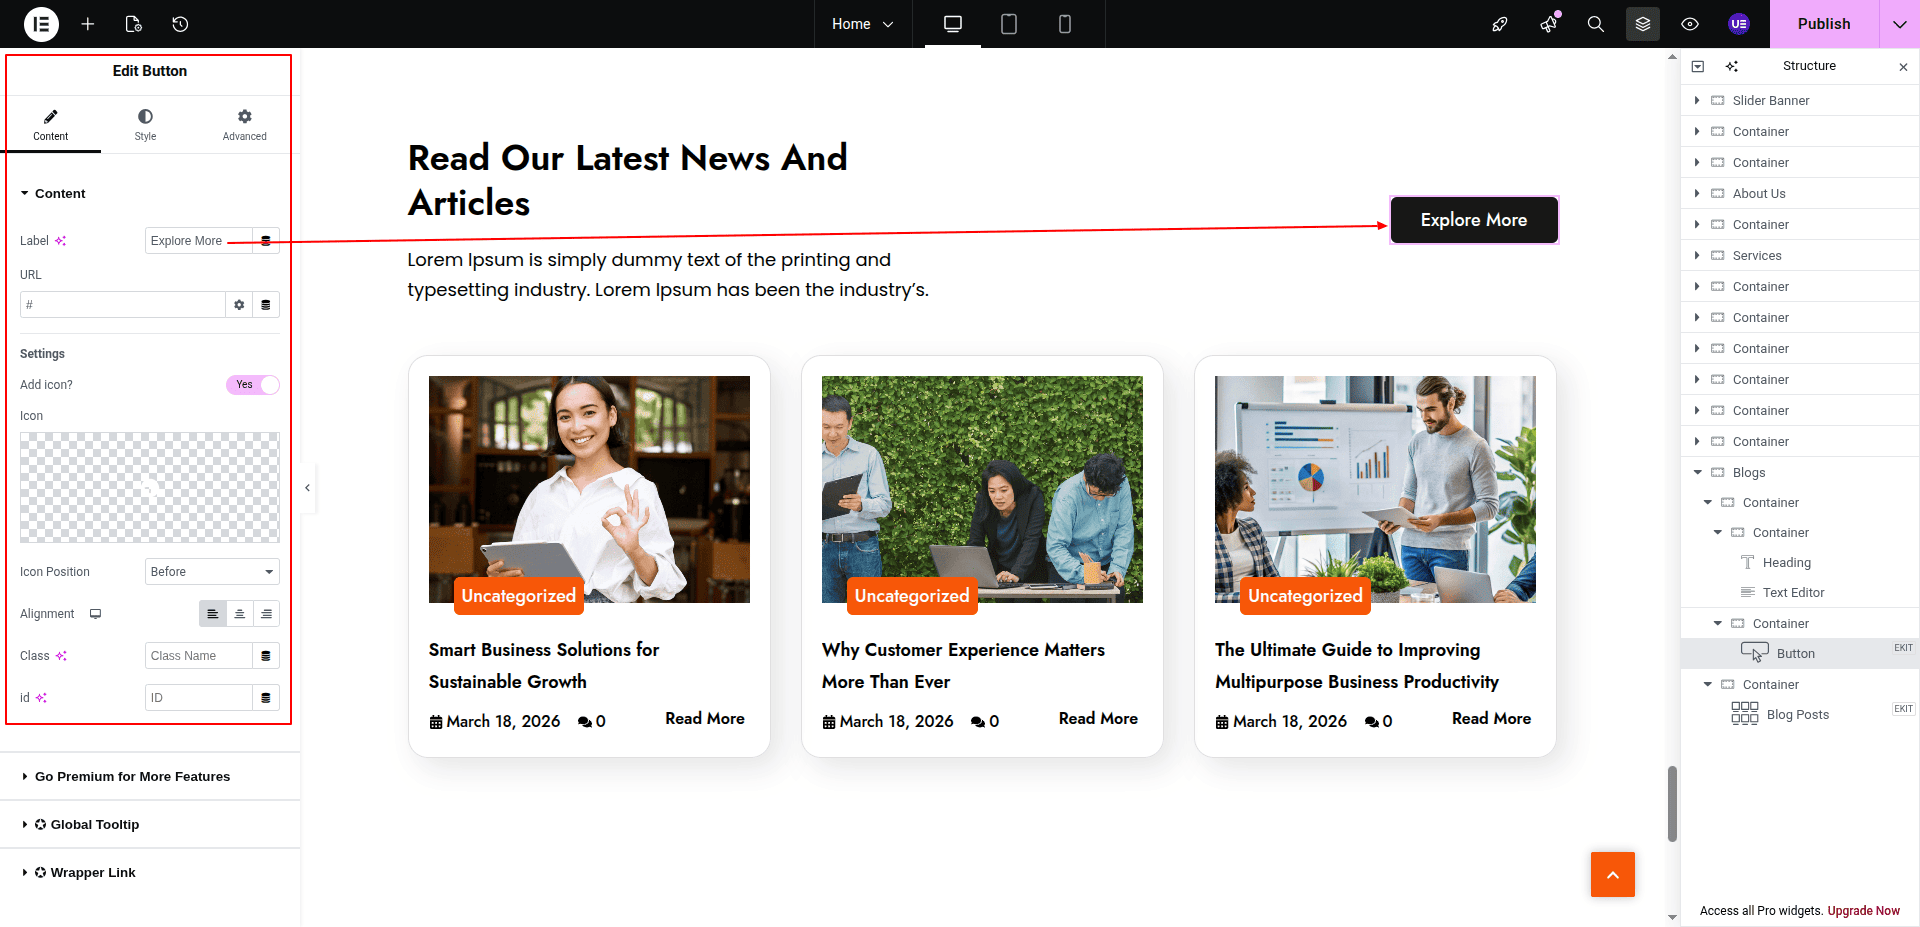Open the revision history icon
This screenshot has width=1920, height=927.
(x=180, y=24)
